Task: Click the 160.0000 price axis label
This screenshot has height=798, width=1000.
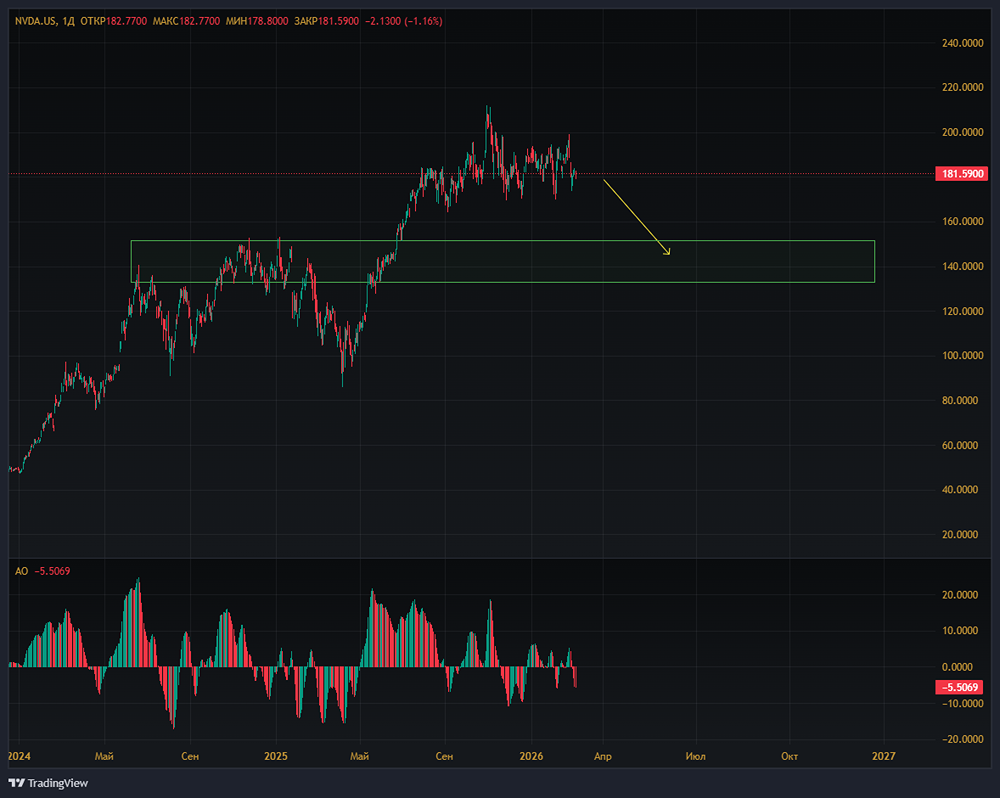Action: pos(962,221)
